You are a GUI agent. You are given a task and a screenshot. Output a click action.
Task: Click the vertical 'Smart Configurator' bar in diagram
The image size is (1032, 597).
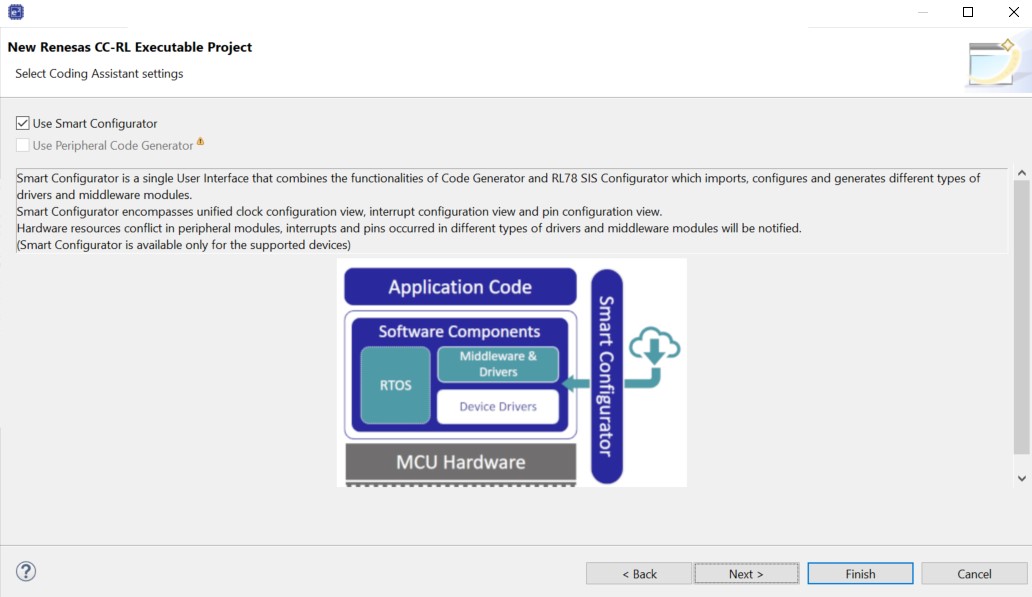click(607, 376)
